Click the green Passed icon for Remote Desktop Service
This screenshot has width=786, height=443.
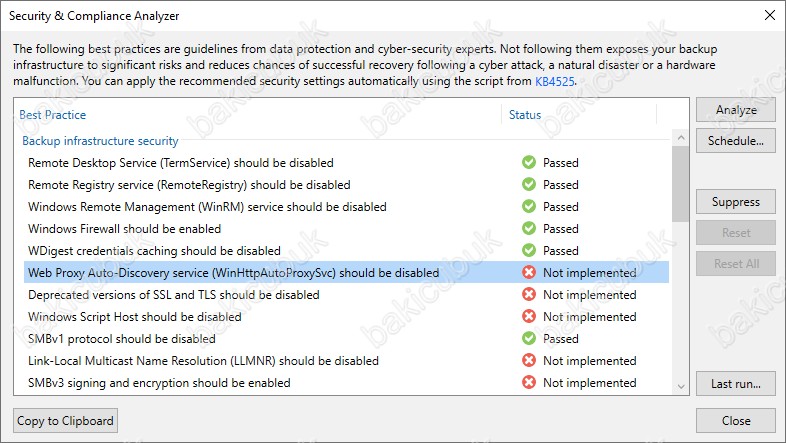(x=528, y=162)
